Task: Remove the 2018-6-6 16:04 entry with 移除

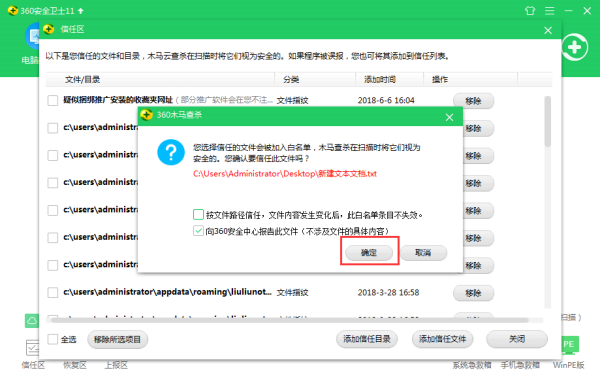Action: 473,101
